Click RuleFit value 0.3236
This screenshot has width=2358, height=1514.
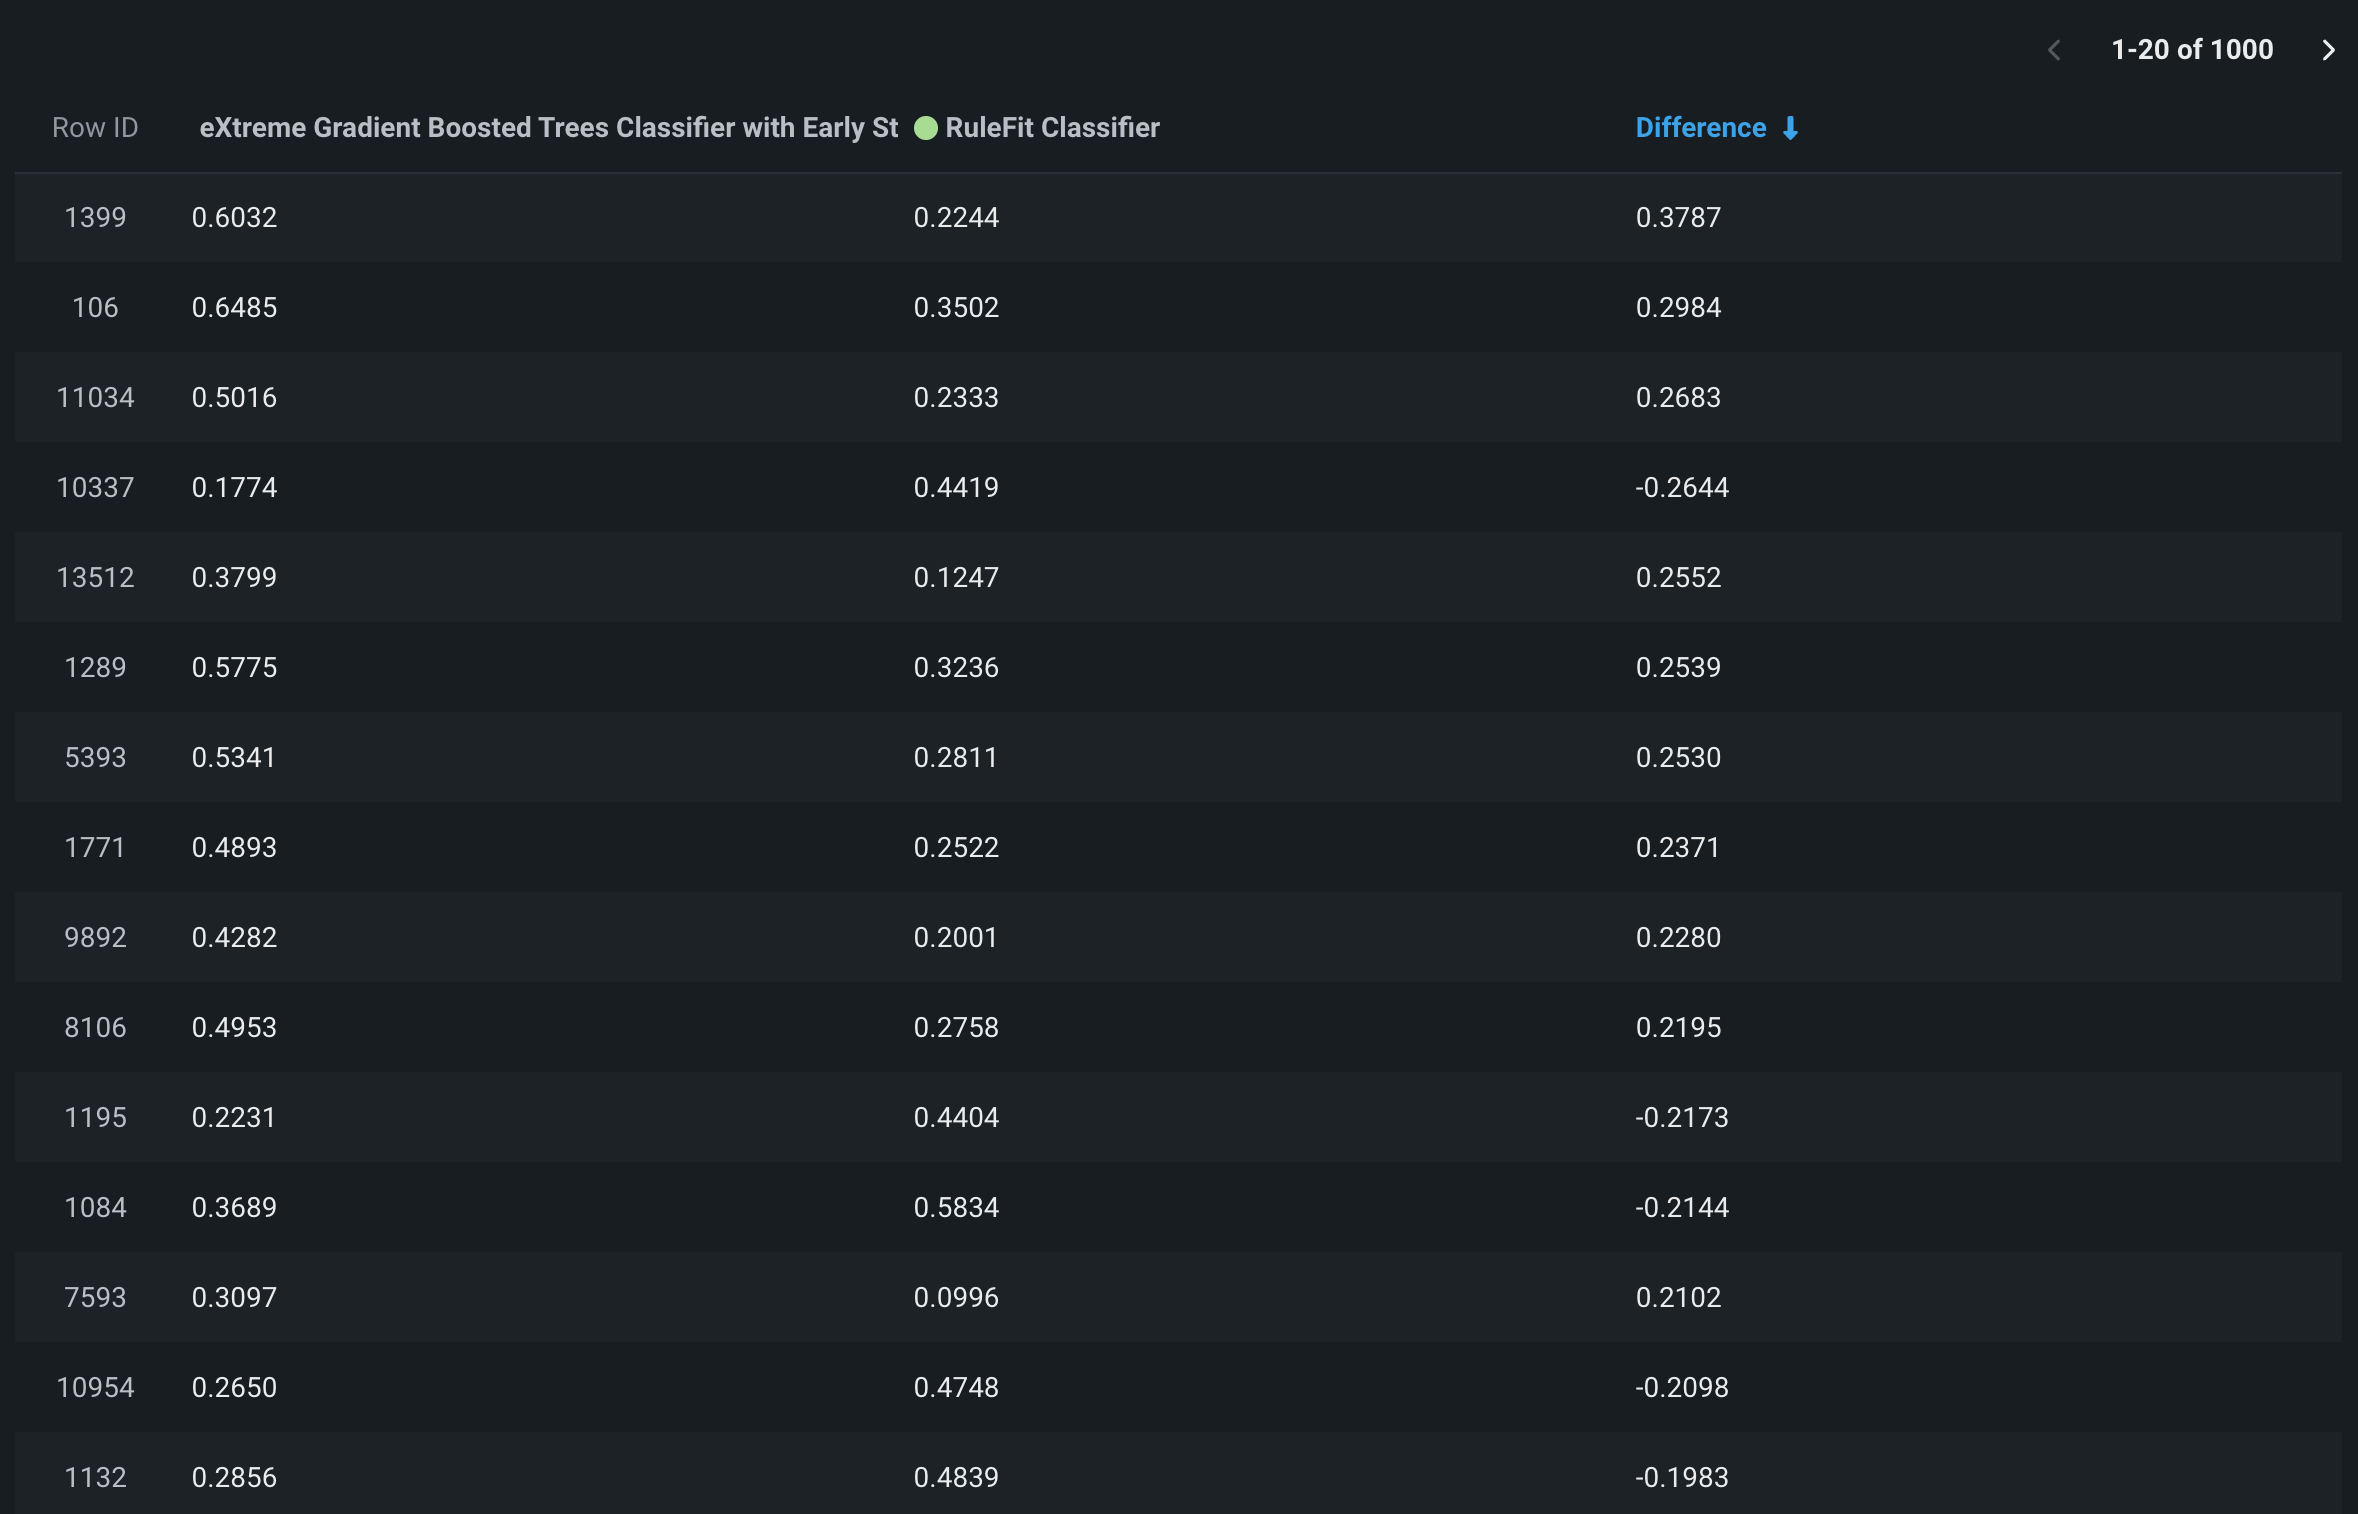click(956, 667)
